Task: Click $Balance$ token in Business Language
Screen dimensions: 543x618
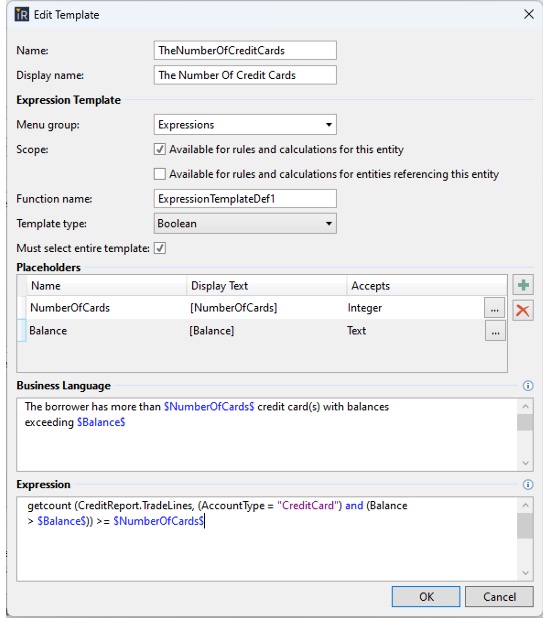Action: click(101, 423)
